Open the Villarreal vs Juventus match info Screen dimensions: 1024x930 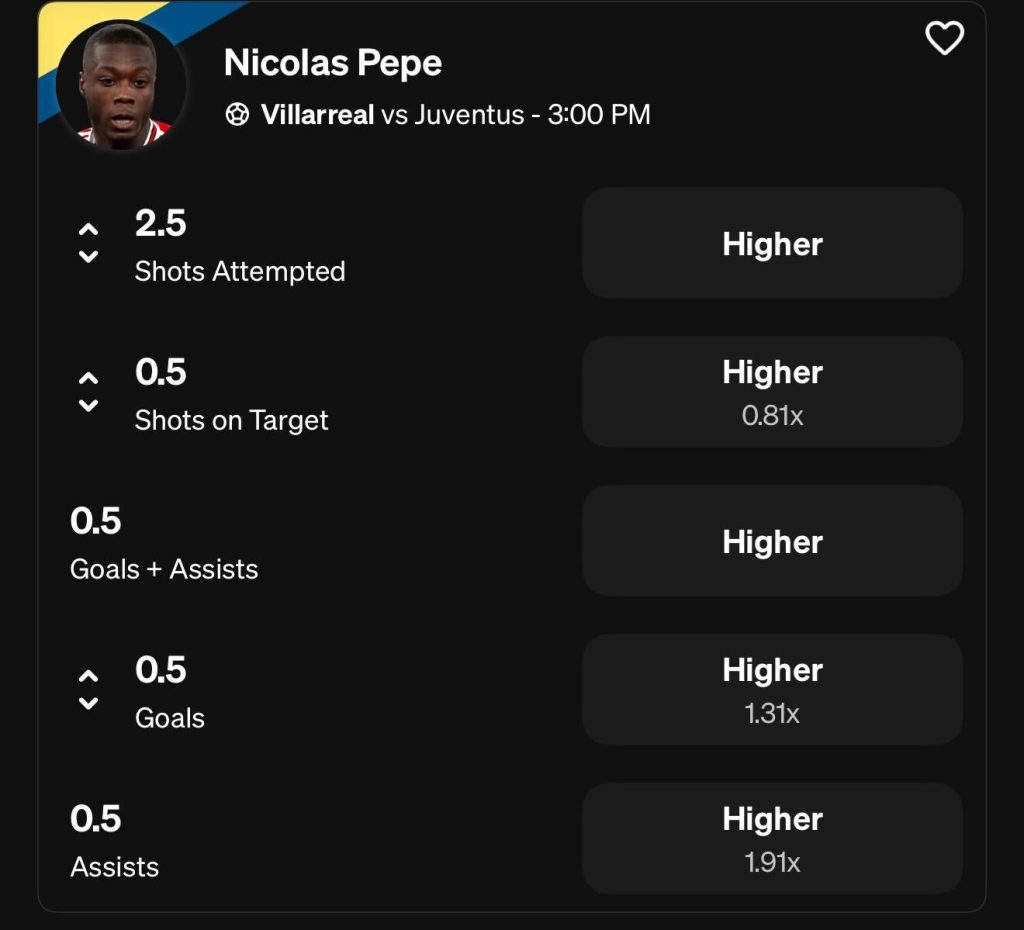tap(455, 115)
